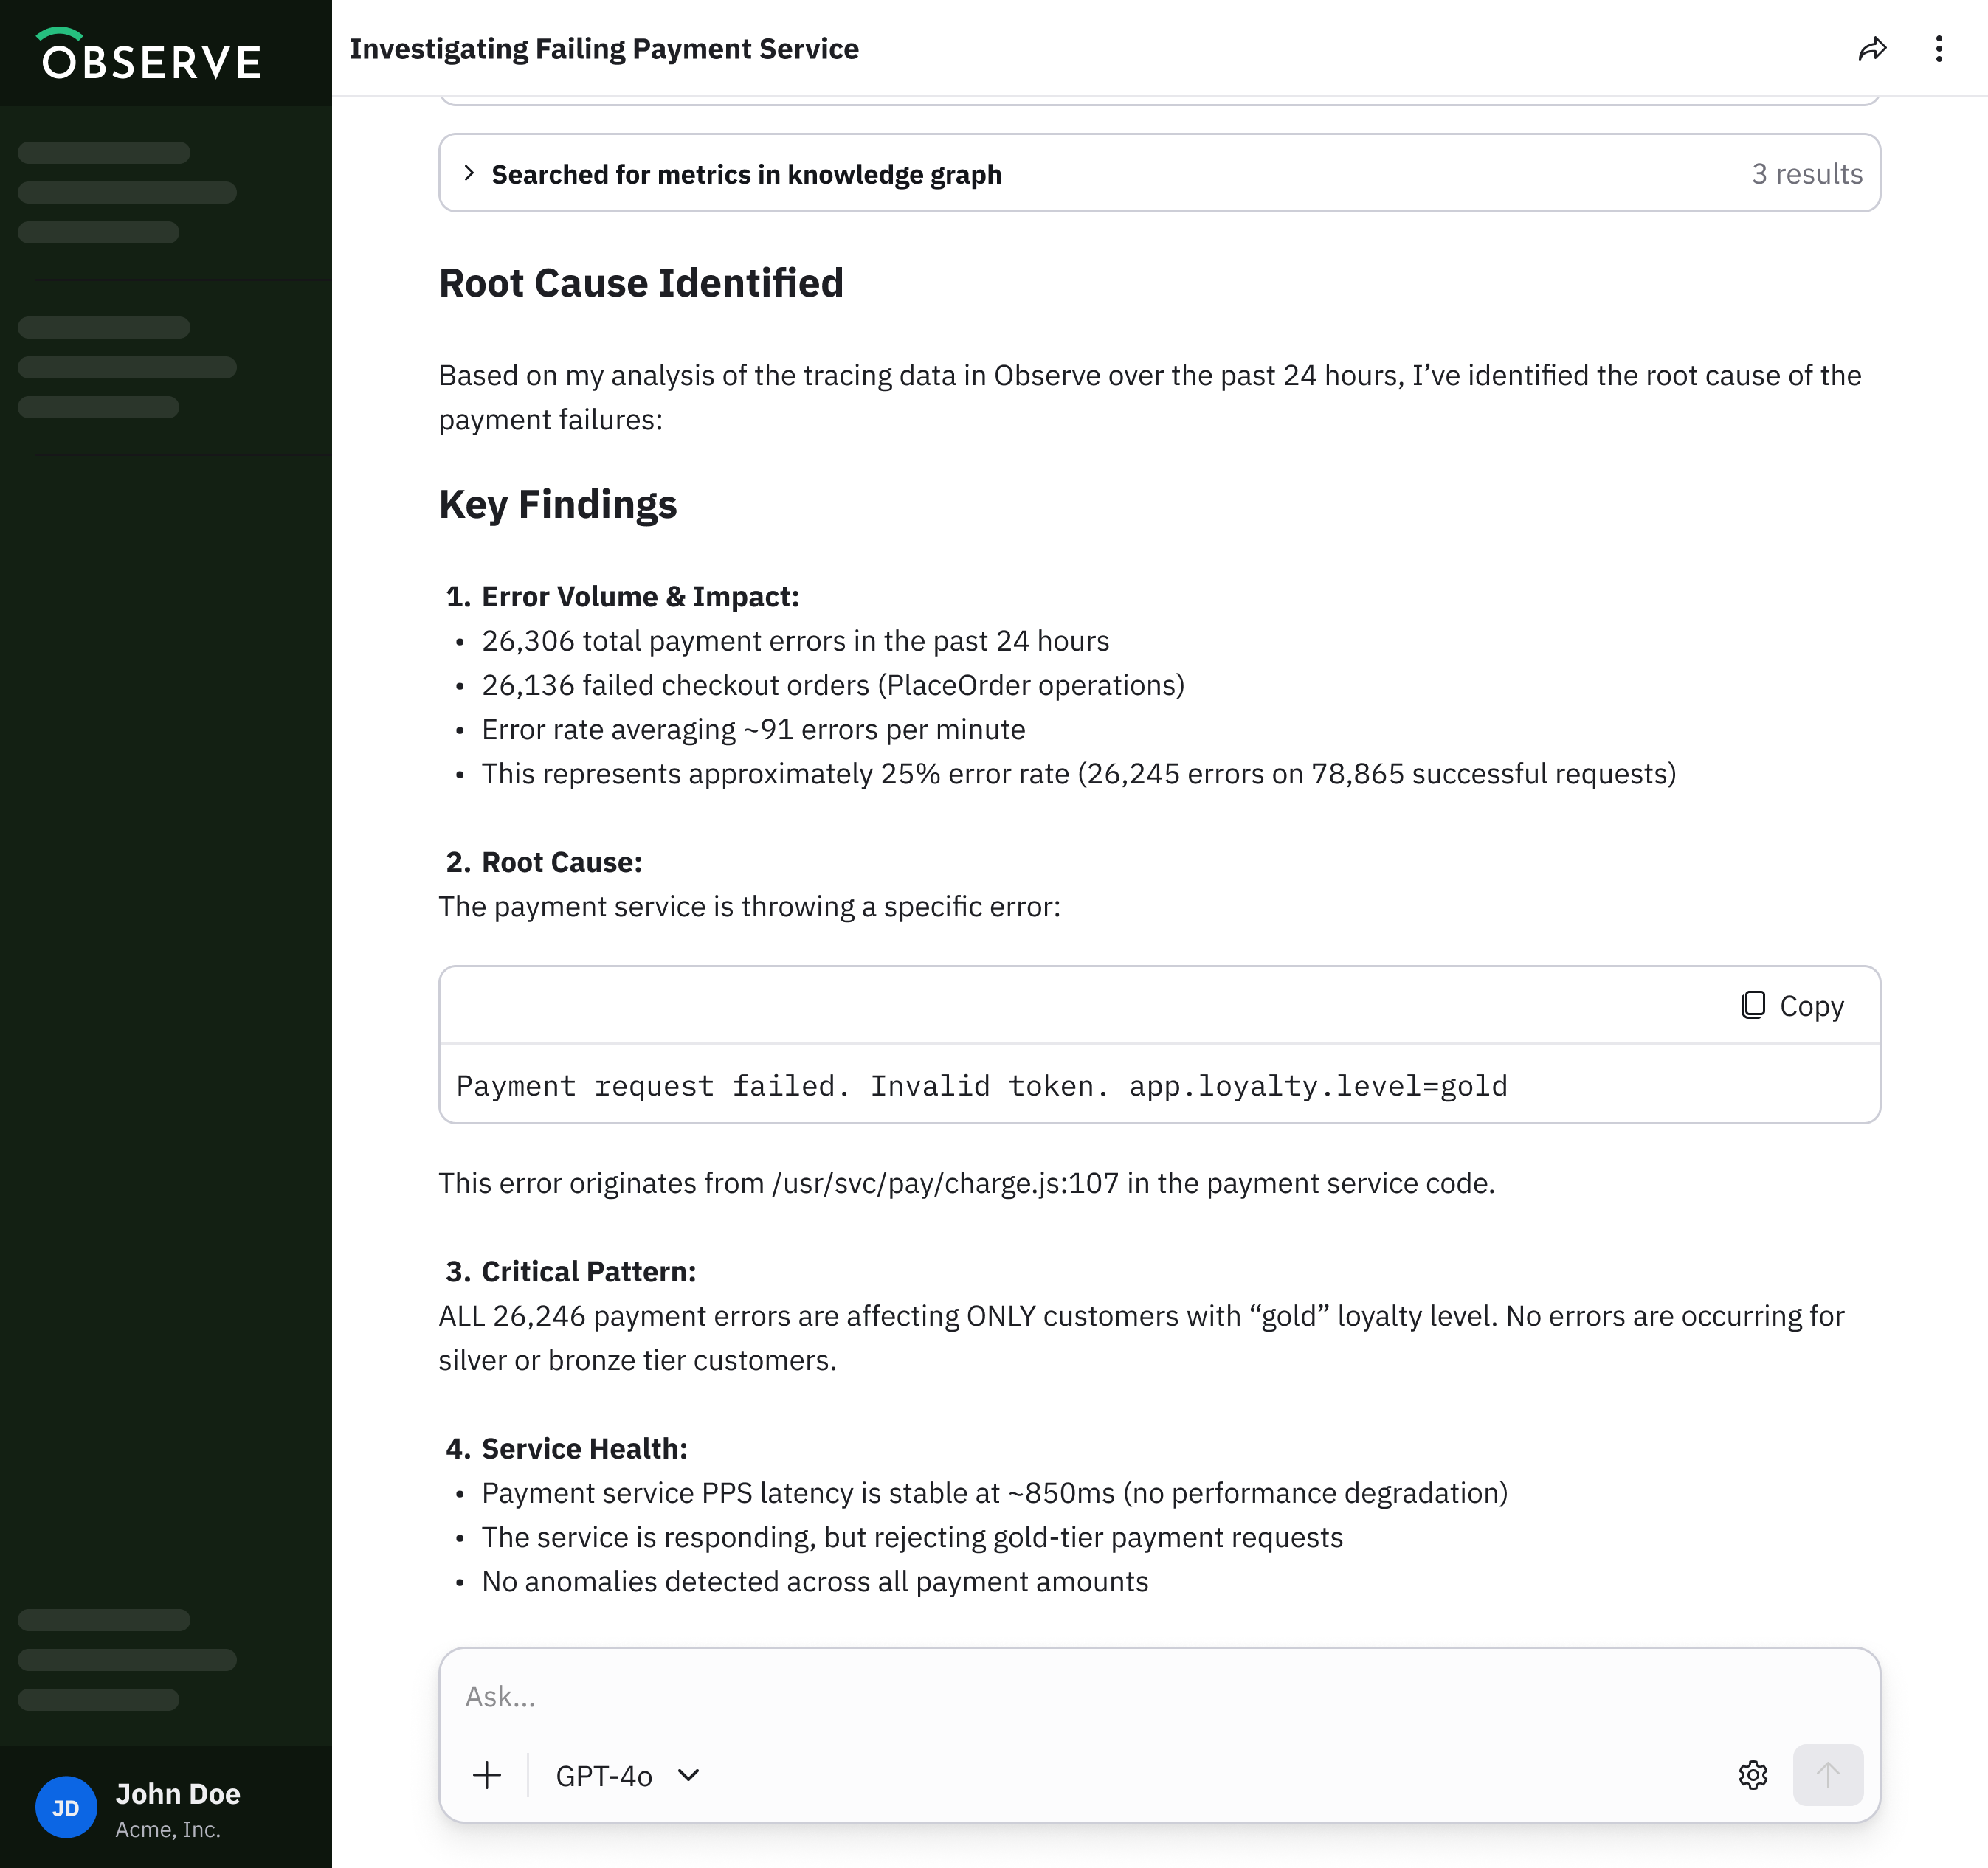Open the three-dot more options menu
This screenshot has height=1868, width=1988.
click(1938, 49)
